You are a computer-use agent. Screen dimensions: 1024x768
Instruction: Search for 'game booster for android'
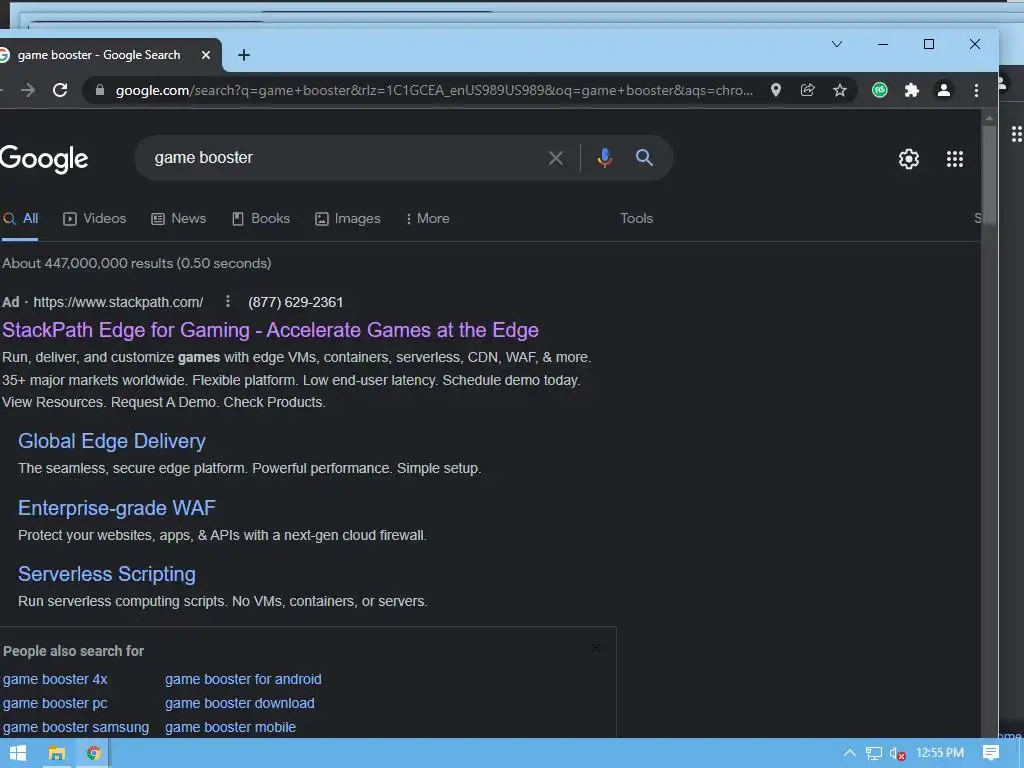[243, 679]
